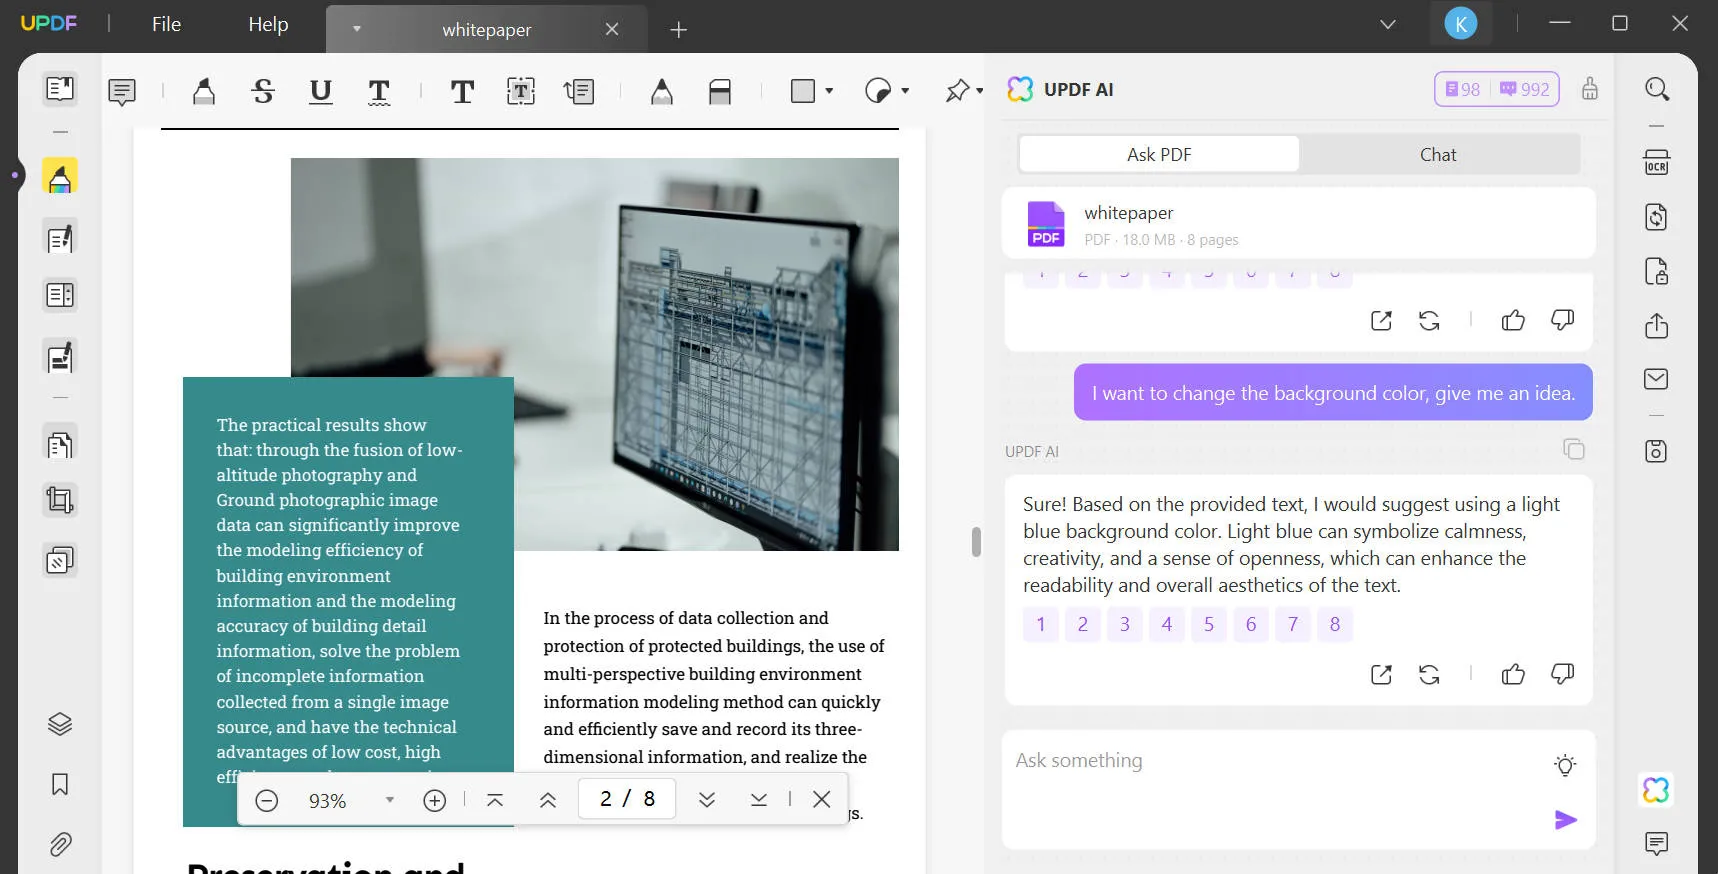
Task: Switch to the whitepaper document tab
Action: pyautogui.click(x=487, y=29)
